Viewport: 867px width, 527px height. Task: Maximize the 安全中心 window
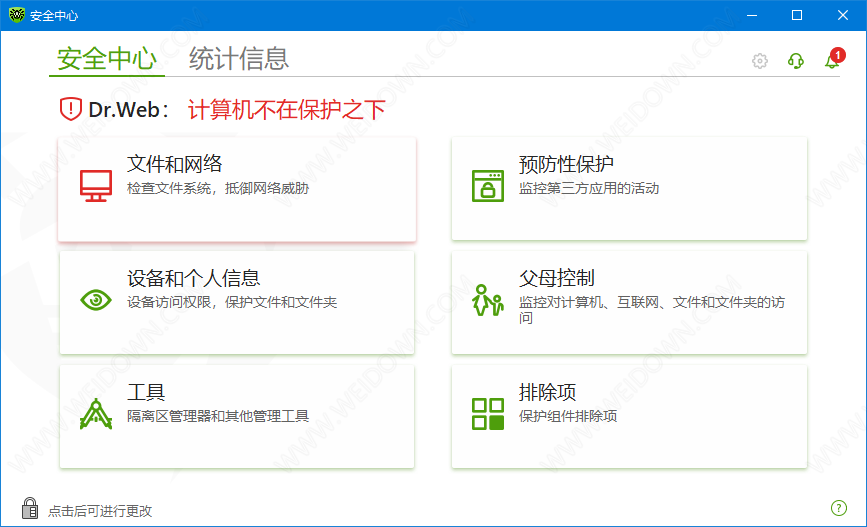[797, 15]
